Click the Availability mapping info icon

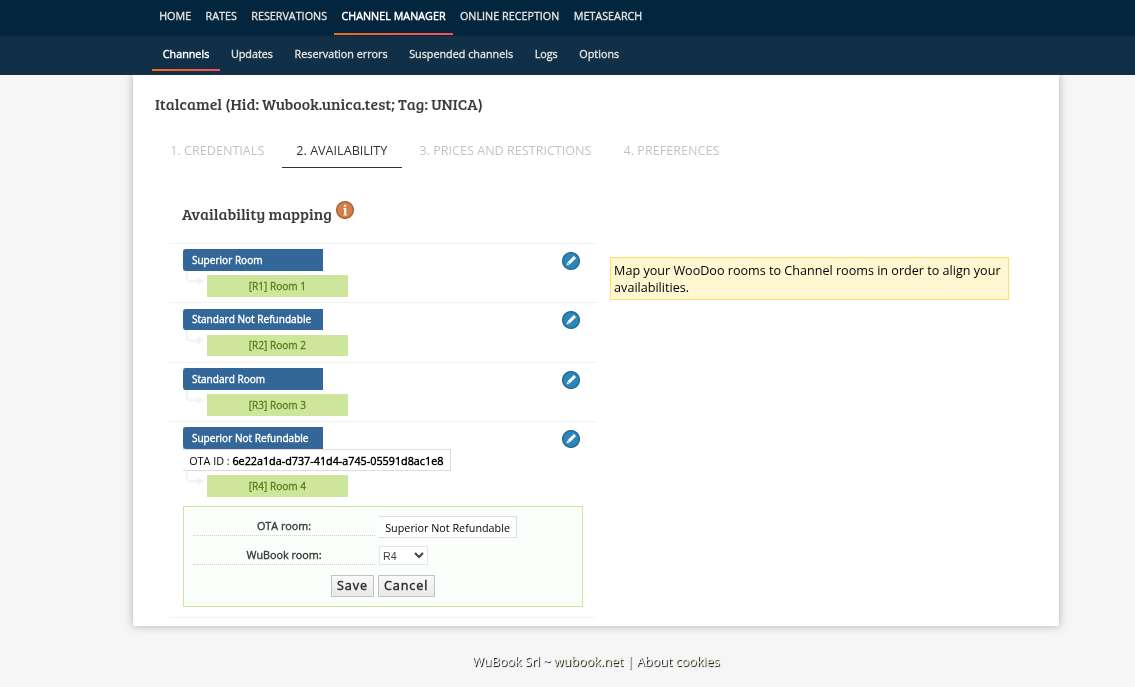(x=345, y=211)
